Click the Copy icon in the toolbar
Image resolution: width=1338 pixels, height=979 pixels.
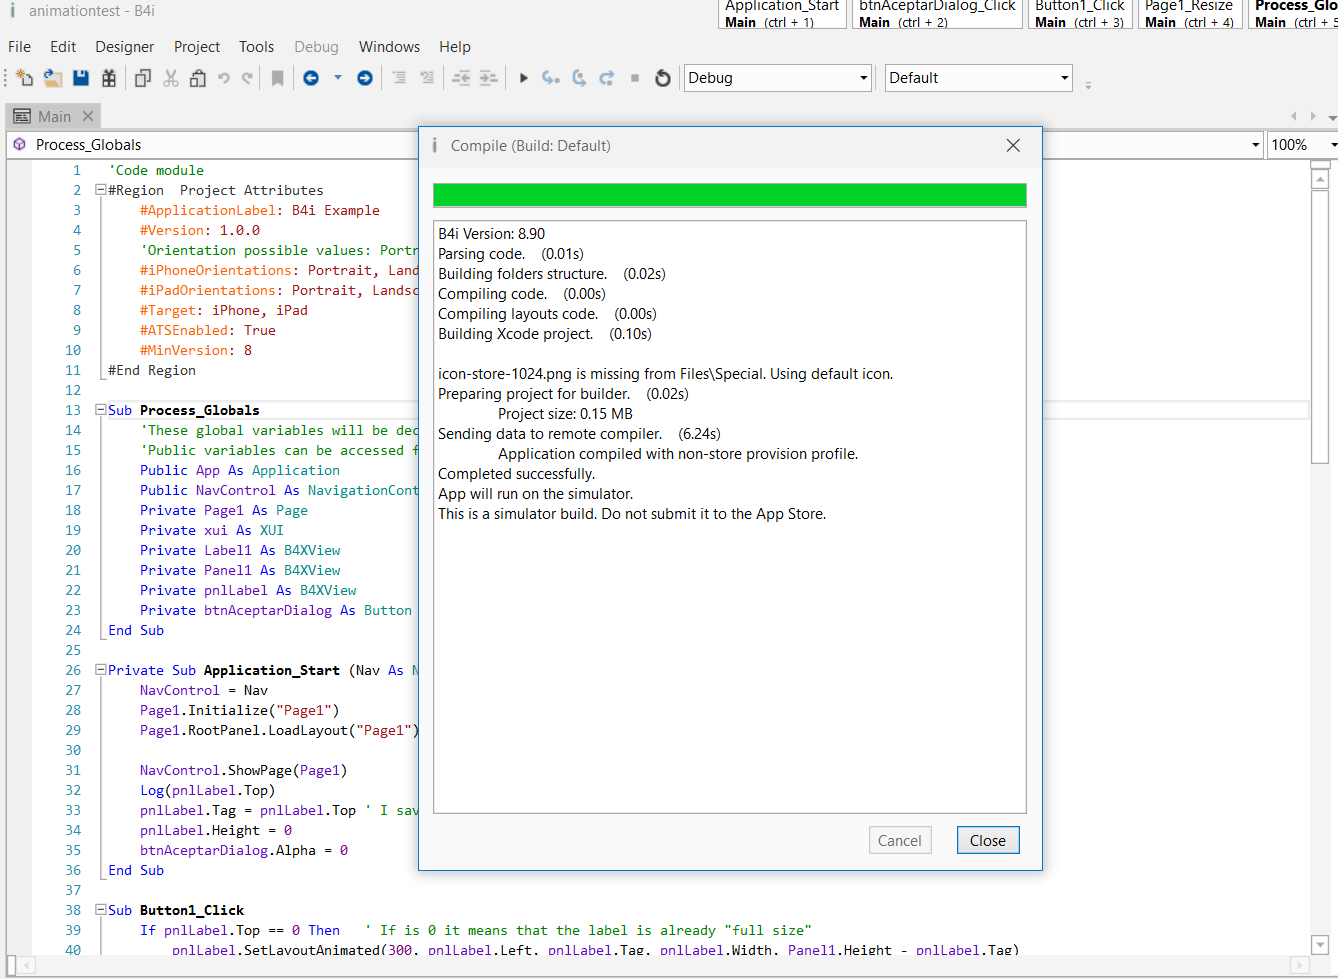[143, 78]
